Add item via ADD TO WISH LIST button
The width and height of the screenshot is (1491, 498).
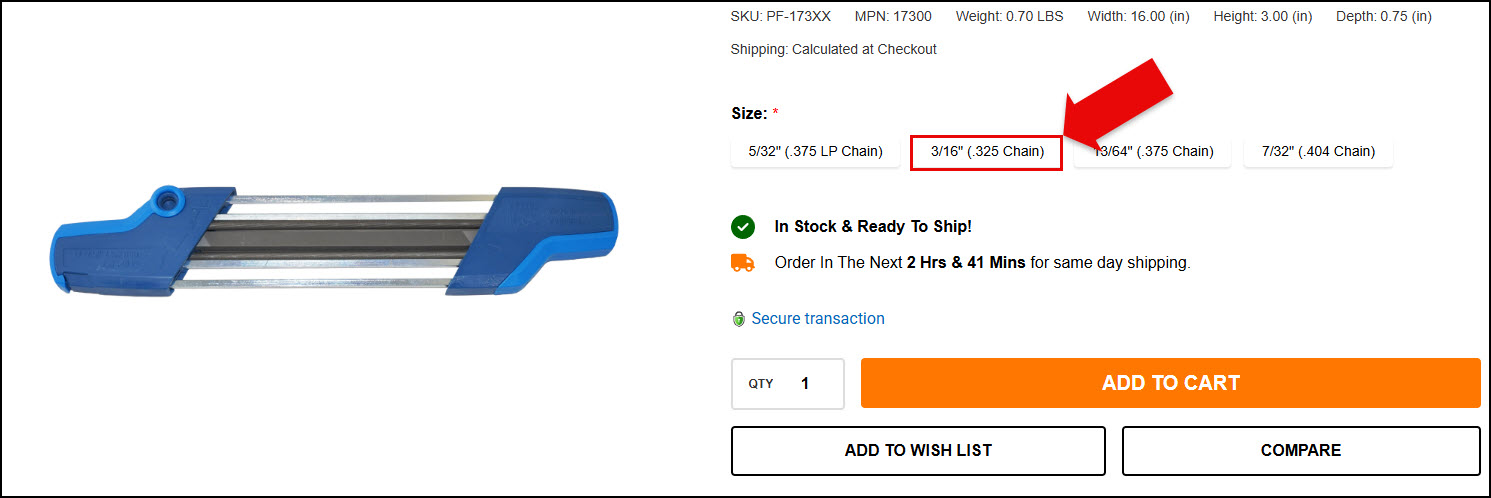click(x=918, y=451)
